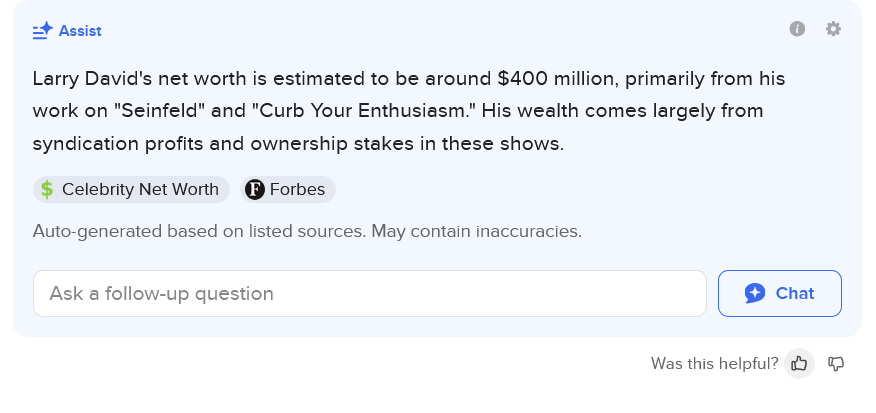
Task: Open the info icon in the Assist header
Action: (797, 29)
